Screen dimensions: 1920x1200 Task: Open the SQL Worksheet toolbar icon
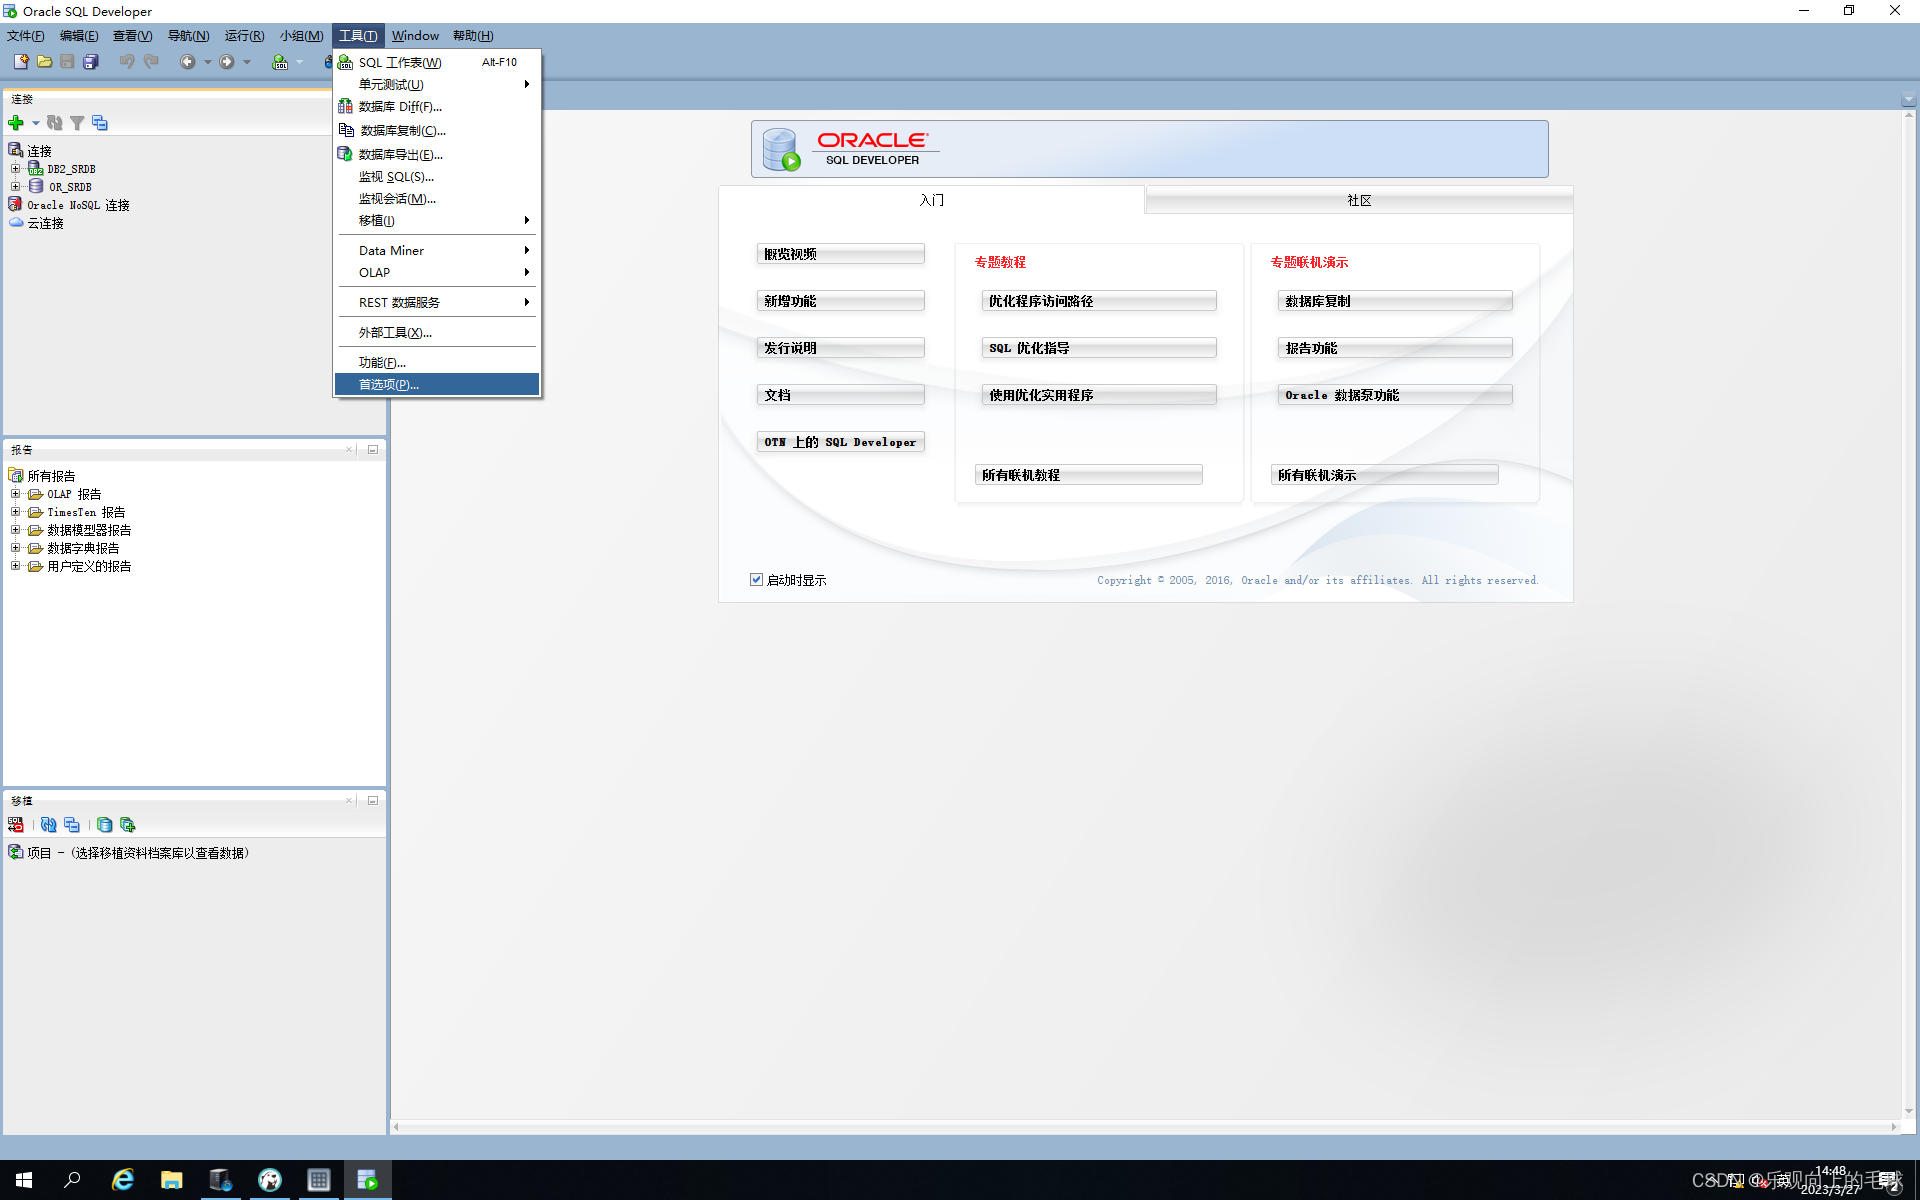pyautogui.click(x=280, y=62)
